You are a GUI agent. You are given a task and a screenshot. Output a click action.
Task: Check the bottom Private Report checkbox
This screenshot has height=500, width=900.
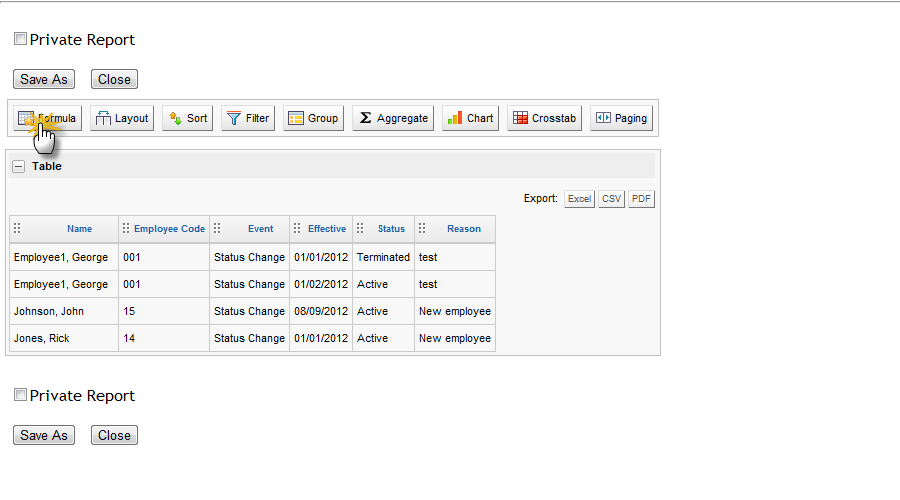pyautogui.click(x=20, y=395)
